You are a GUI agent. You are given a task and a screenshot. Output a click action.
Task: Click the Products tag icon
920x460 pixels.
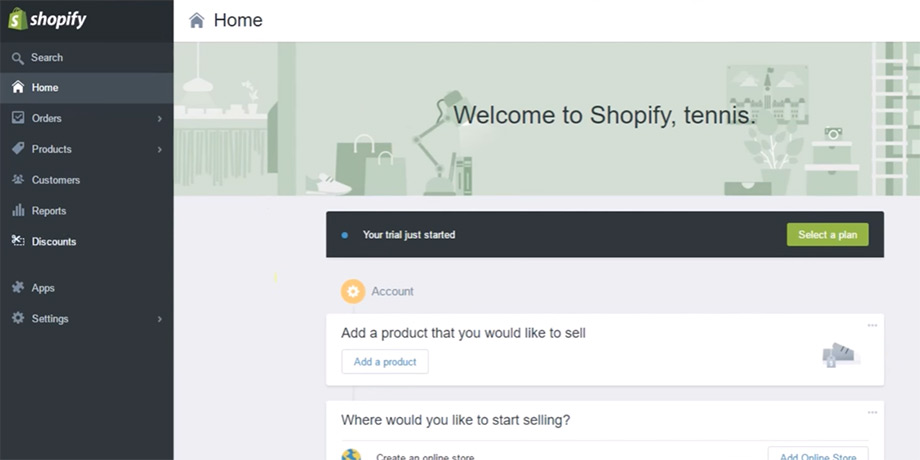tap(18, 148)
